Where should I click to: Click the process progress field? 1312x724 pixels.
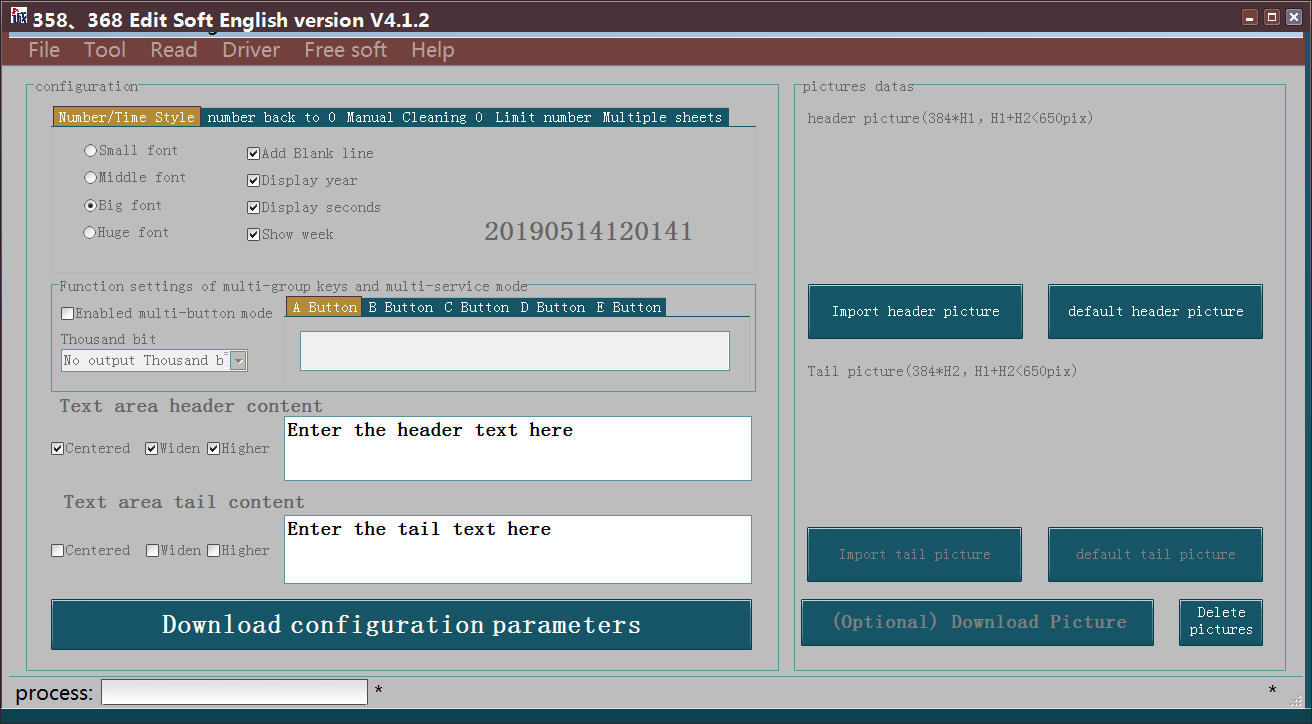(234, 692)
